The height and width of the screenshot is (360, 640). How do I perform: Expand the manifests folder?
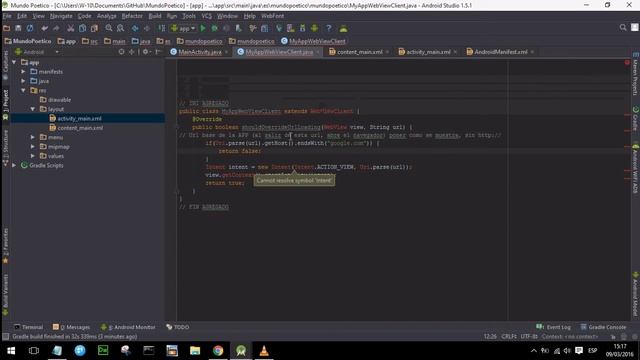tap(23, 71)
